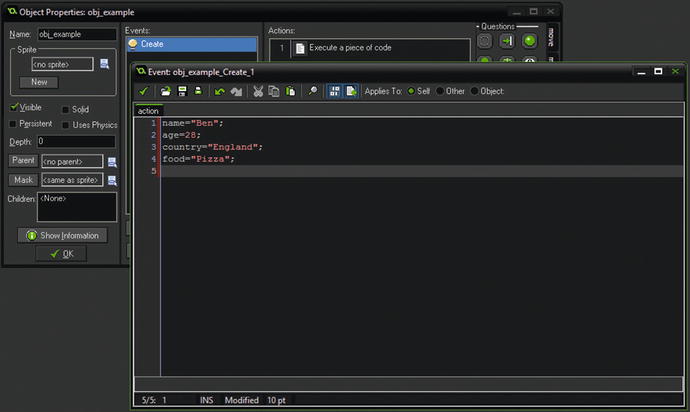Toggle the Visible checkbox

[15, 107]
